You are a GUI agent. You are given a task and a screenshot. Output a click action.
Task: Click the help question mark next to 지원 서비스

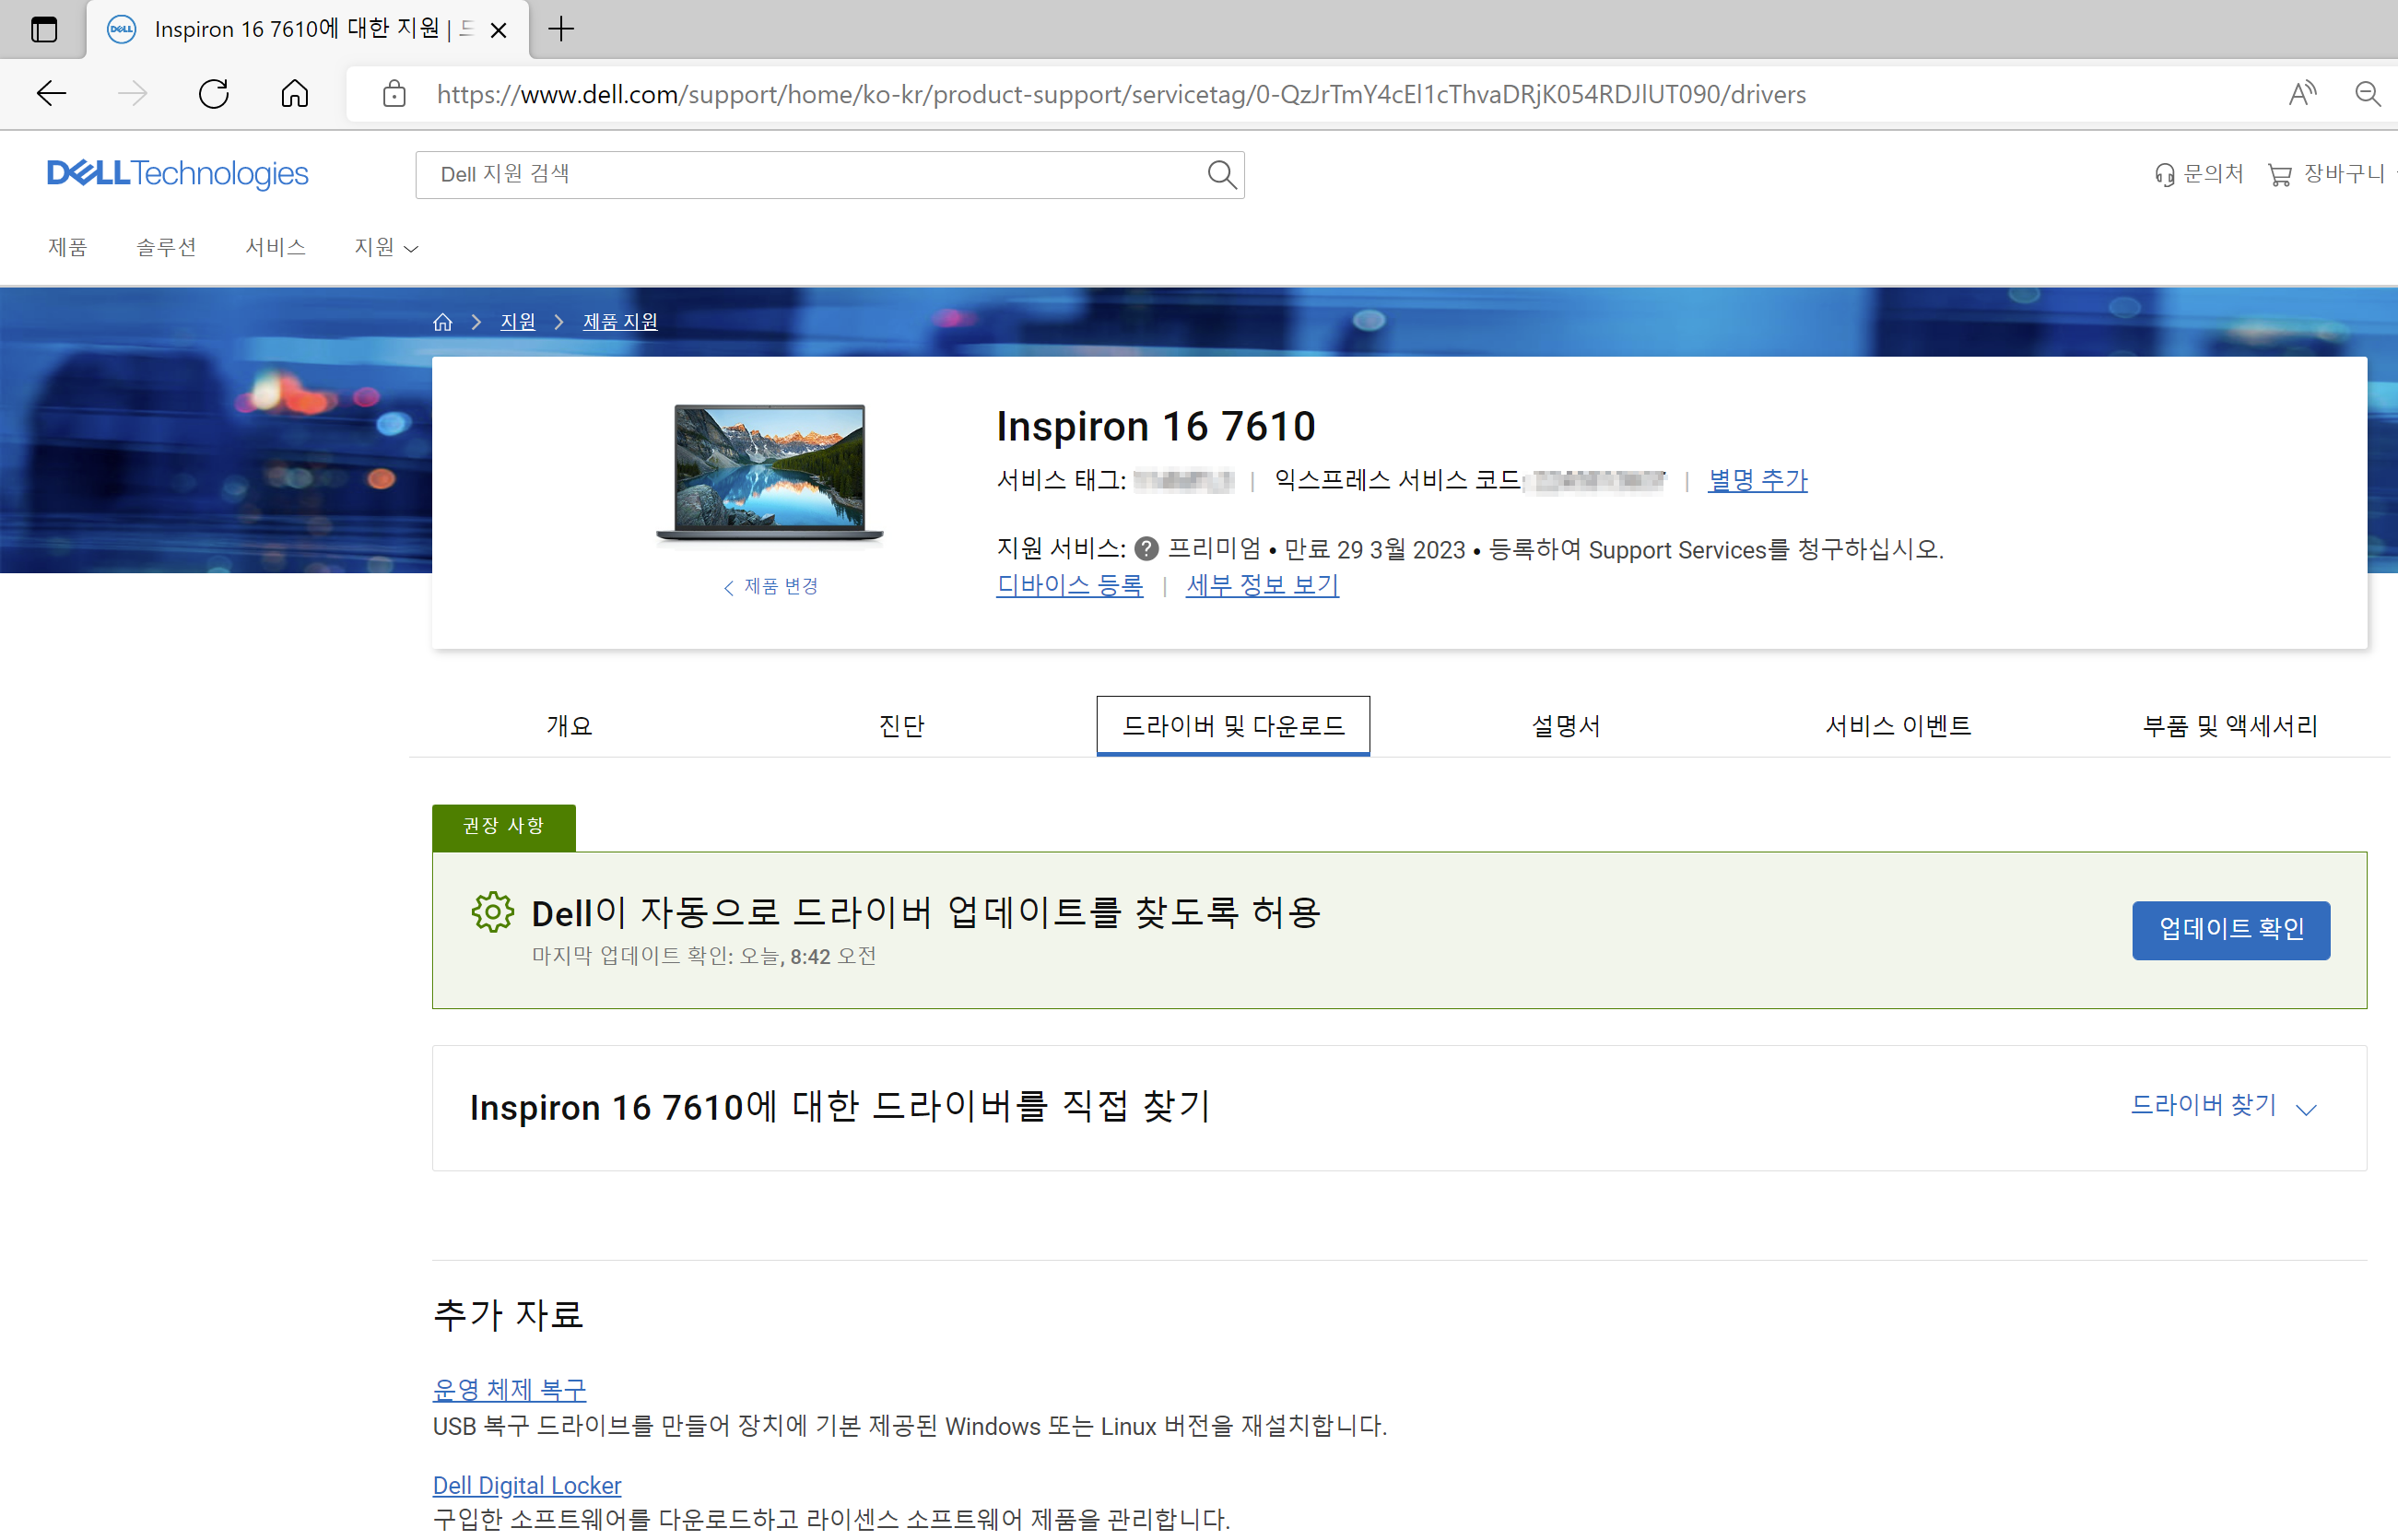point(1147,549)
